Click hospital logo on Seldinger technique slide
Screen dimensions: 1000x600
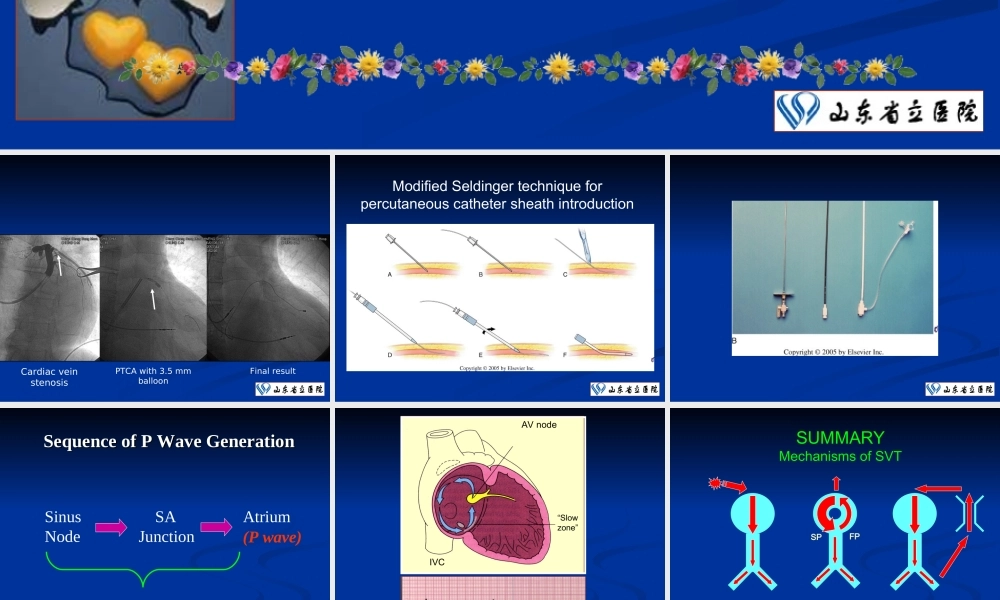(x=624, y=389)
